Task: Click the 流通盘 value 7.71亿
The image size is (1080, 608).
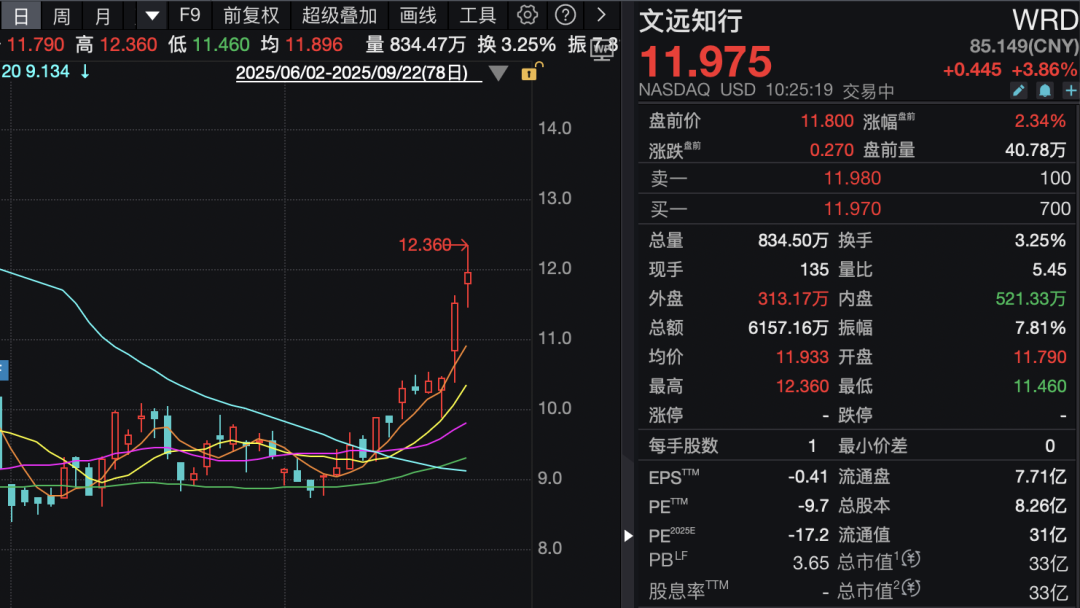Action: click(x=1040, y=476)
